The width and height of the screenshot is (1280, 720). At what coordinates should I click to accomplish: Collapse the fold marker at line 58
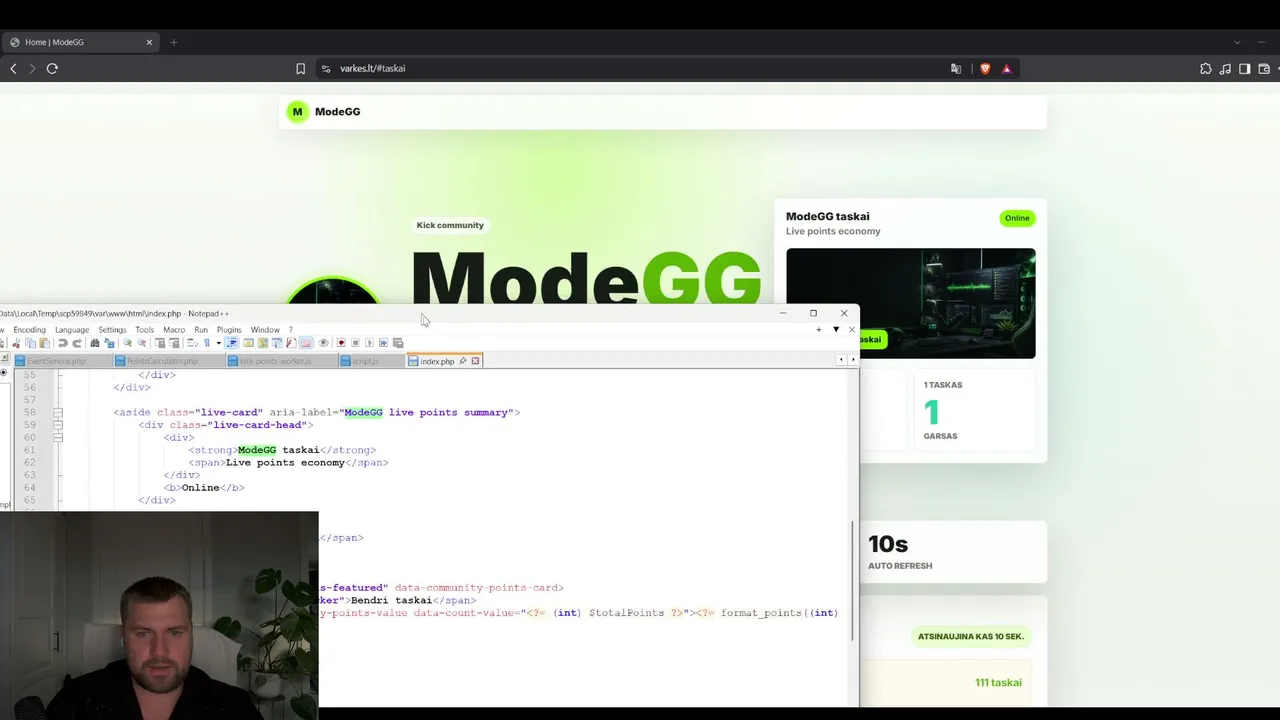(58, 412)
